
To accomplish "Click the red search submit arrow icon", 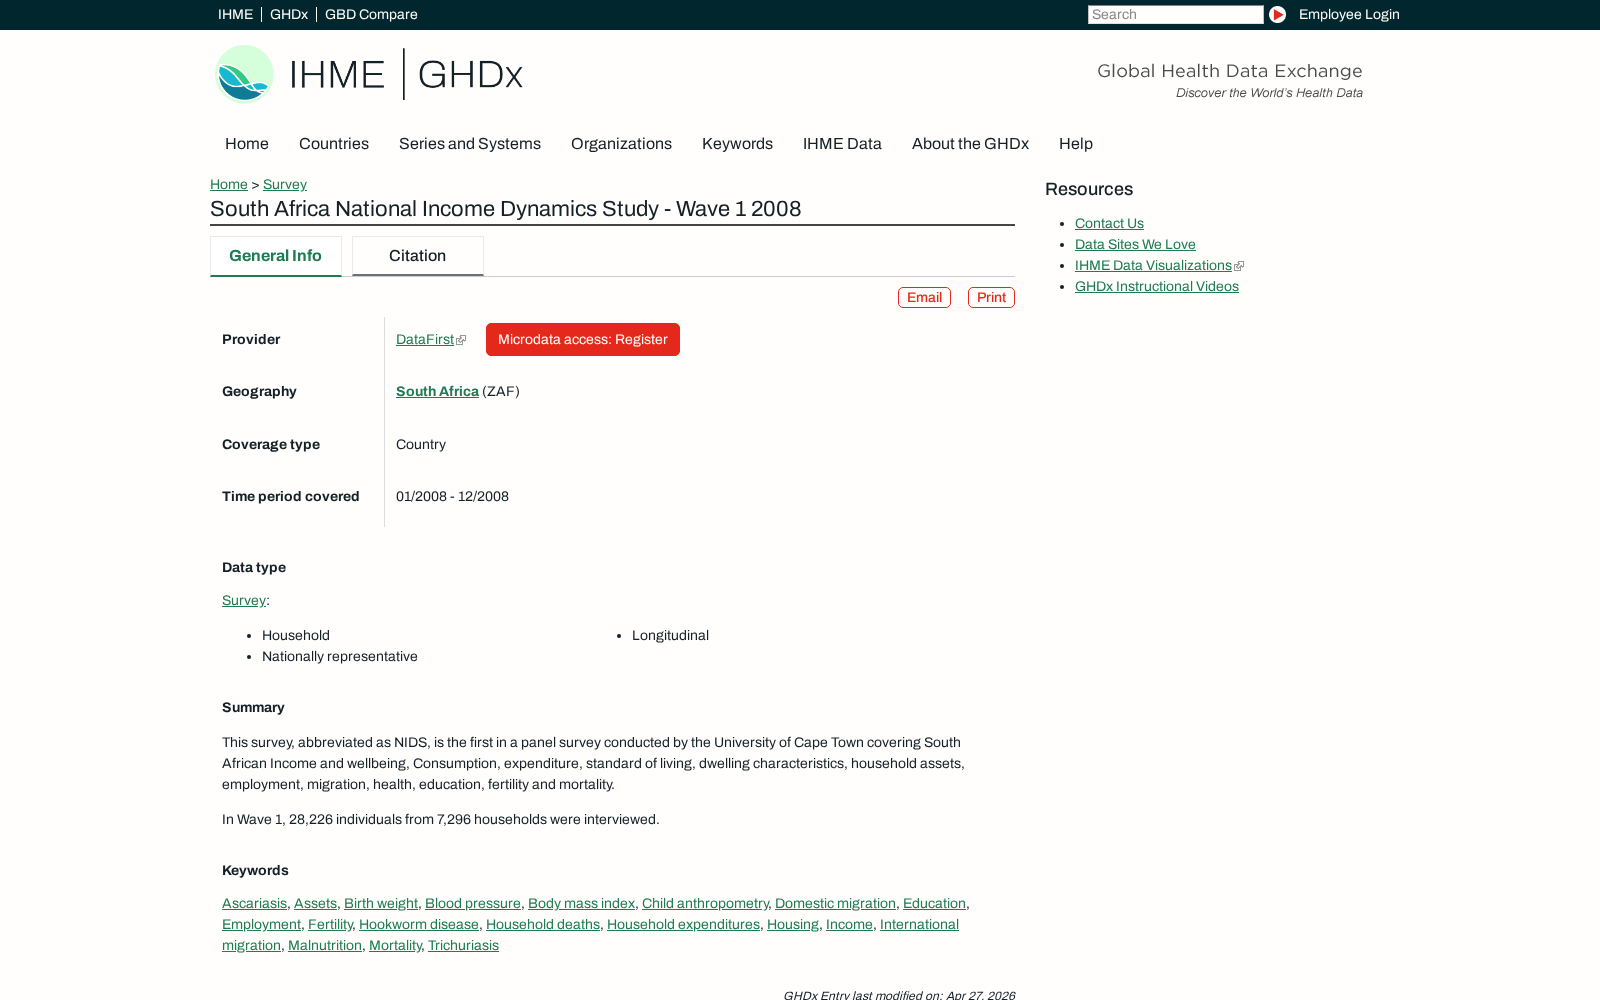I will tap(1277, 14).
